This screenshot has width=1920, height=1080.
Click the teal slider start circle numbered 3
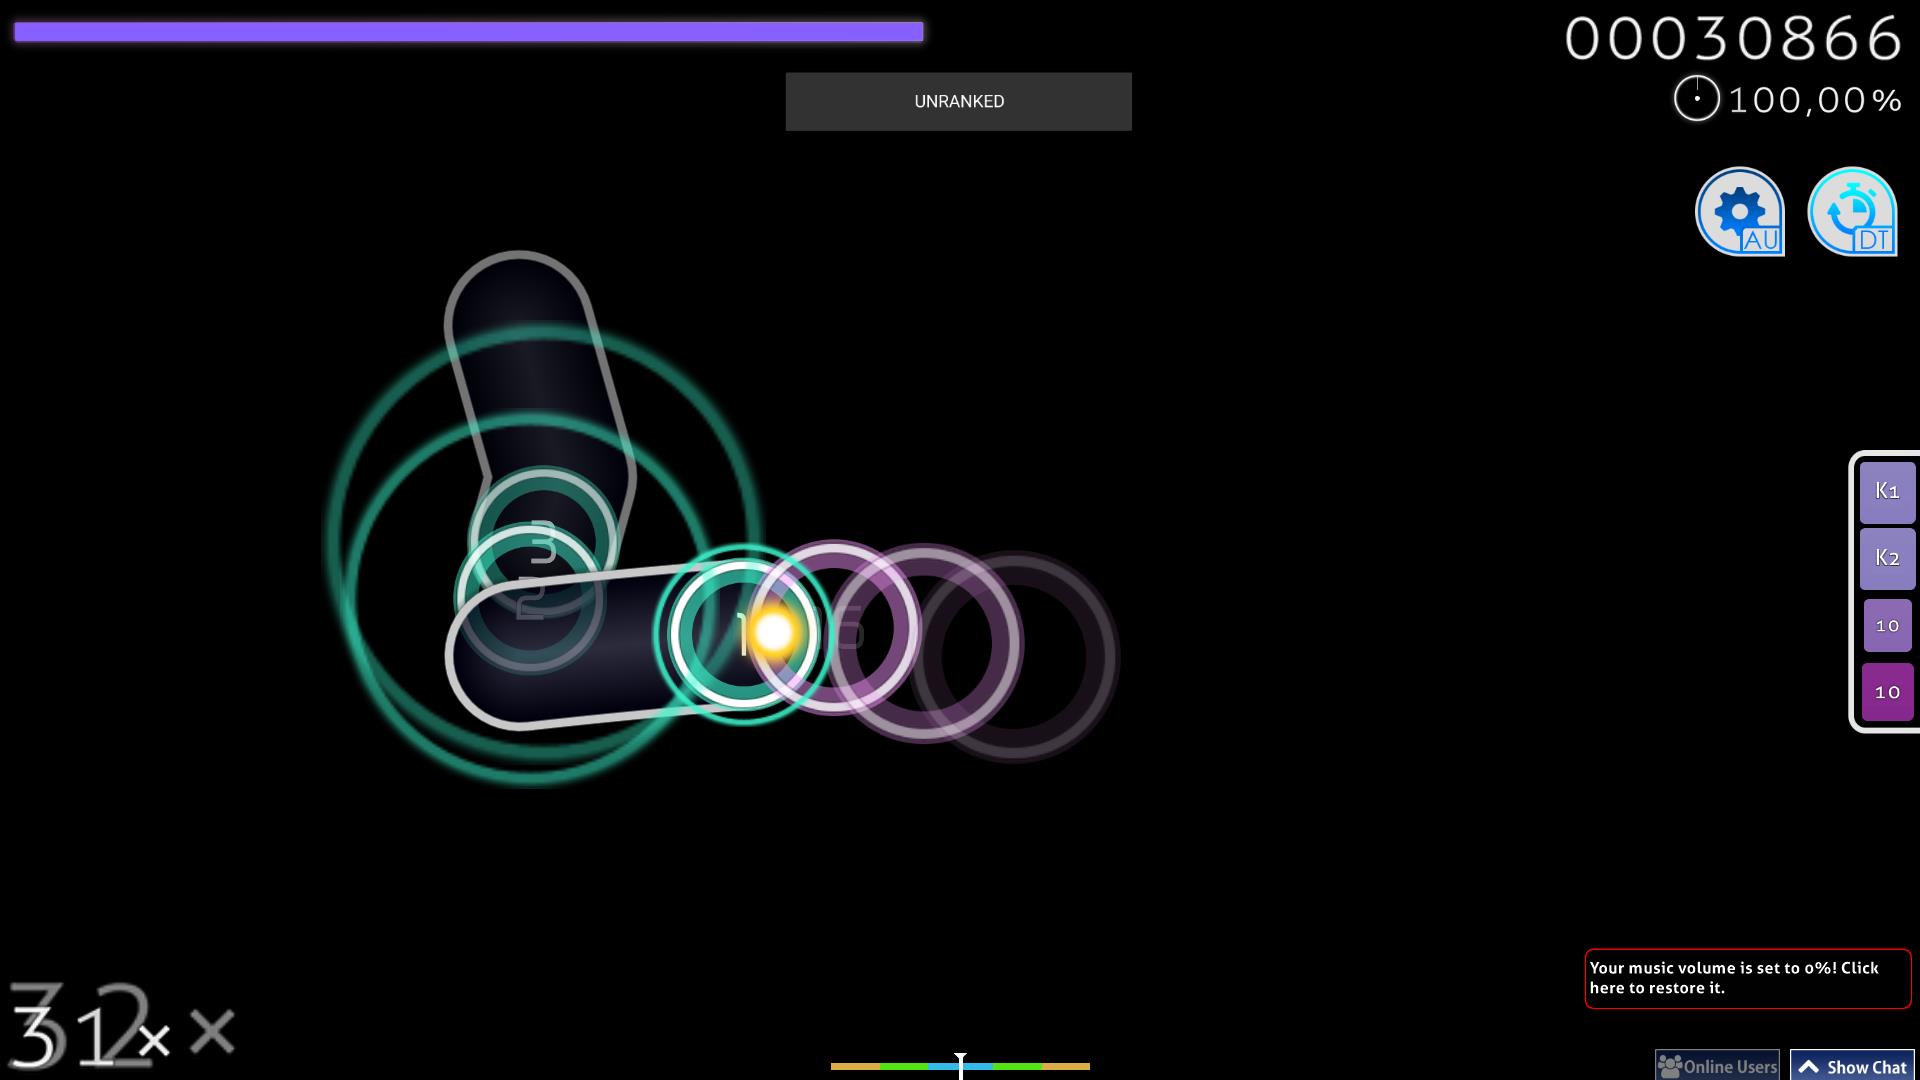543,542
